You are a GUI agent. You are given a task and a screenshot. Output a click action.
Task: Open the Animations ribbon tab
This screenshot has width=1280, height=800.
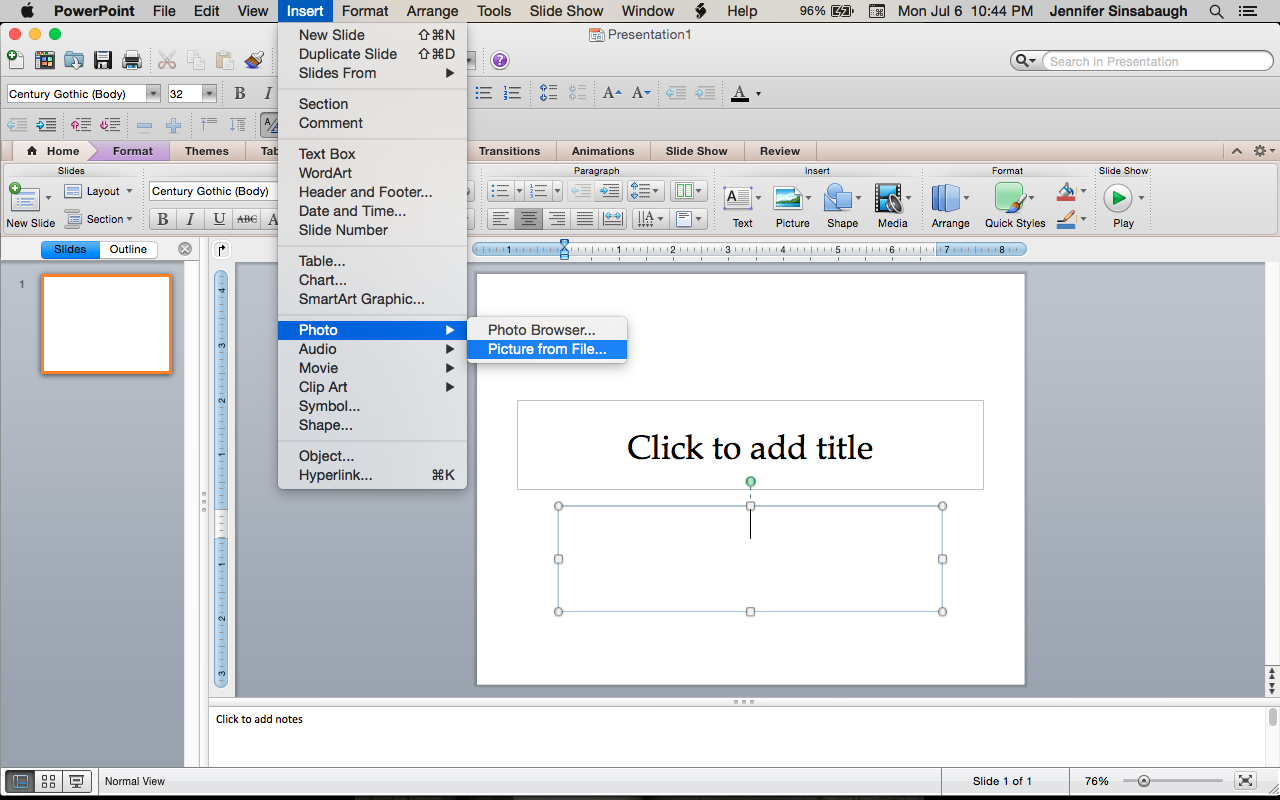[603, 151]
